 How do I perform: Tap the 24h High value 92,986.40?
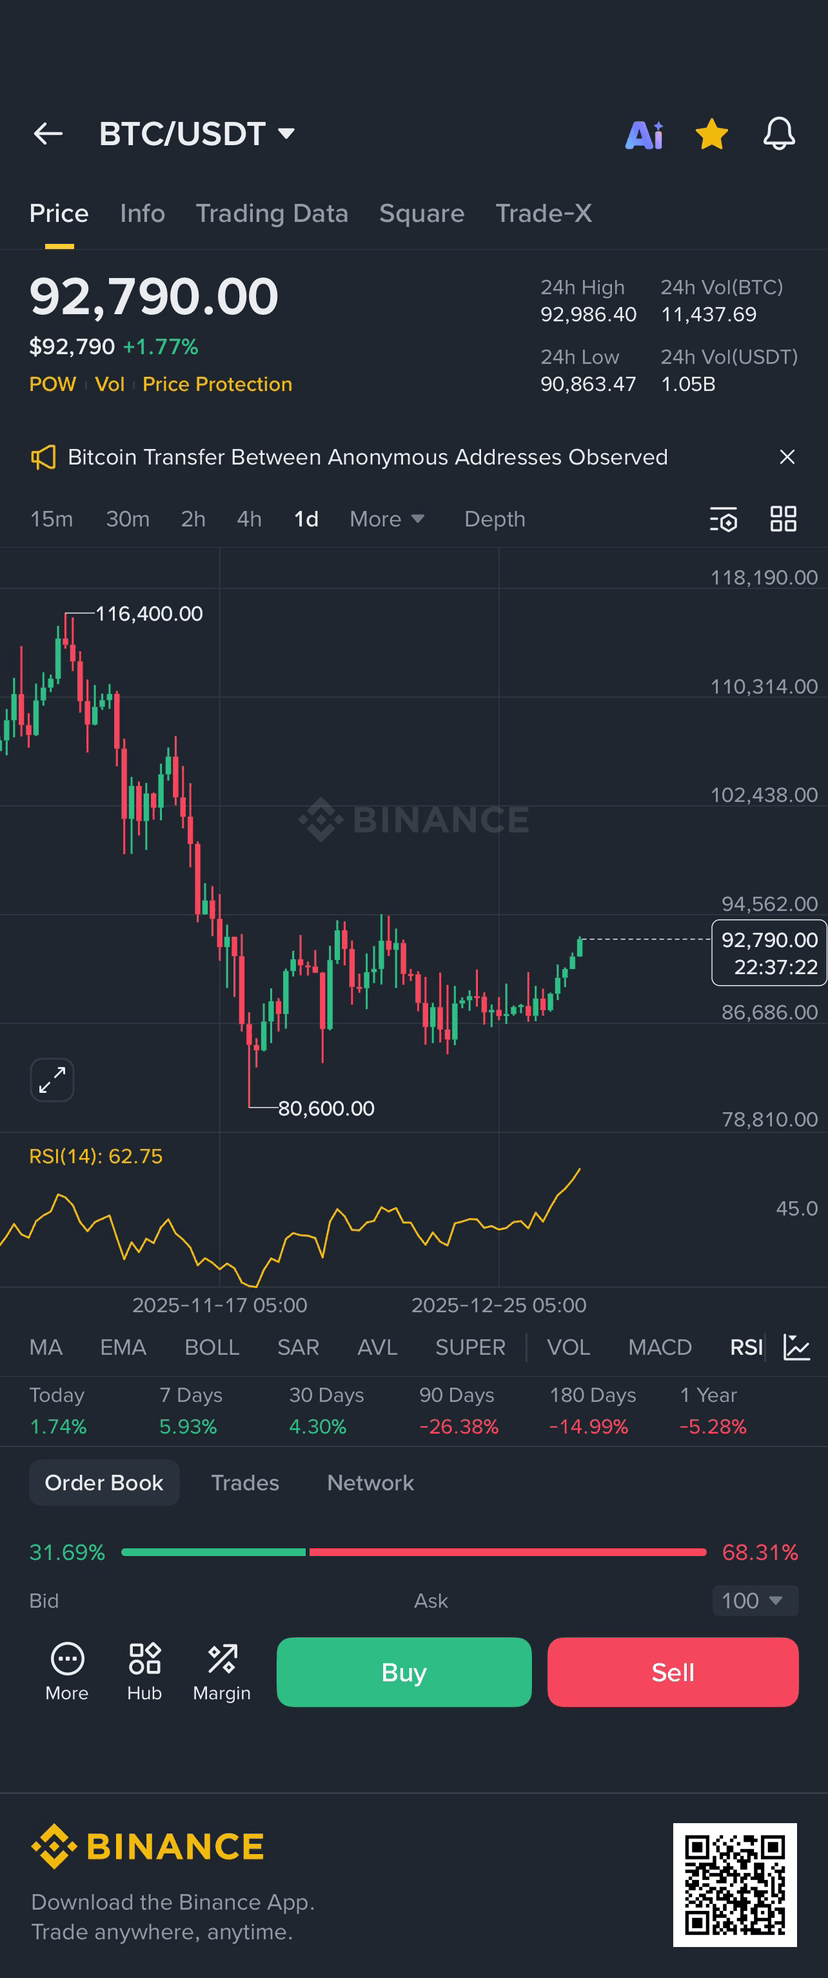(x=588, y=314)
